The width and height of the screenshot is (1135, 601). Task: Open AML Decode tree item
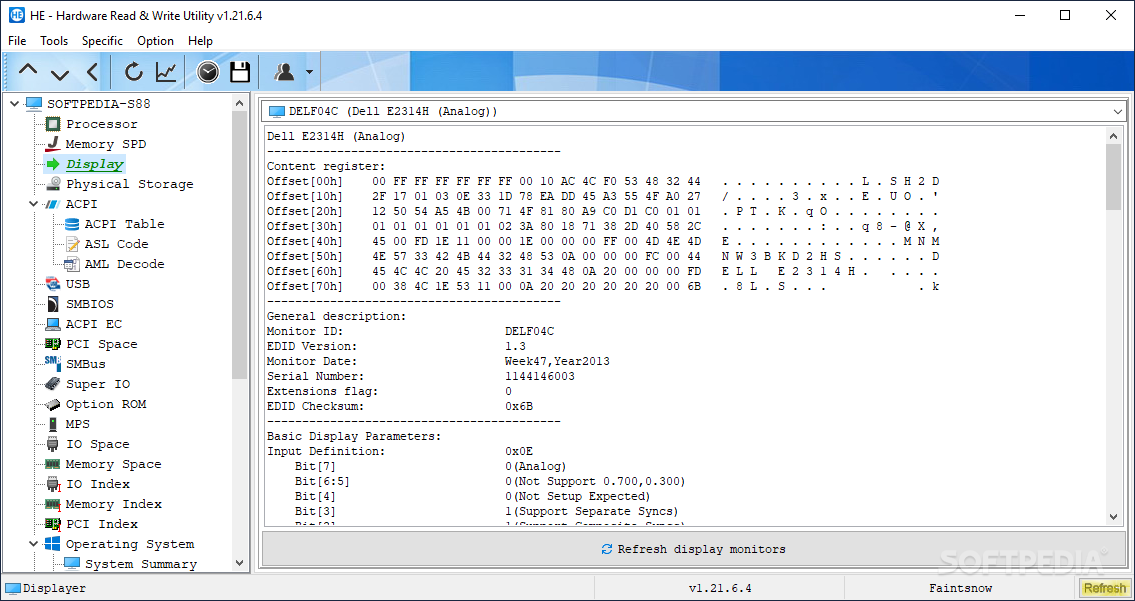[125, 264]
